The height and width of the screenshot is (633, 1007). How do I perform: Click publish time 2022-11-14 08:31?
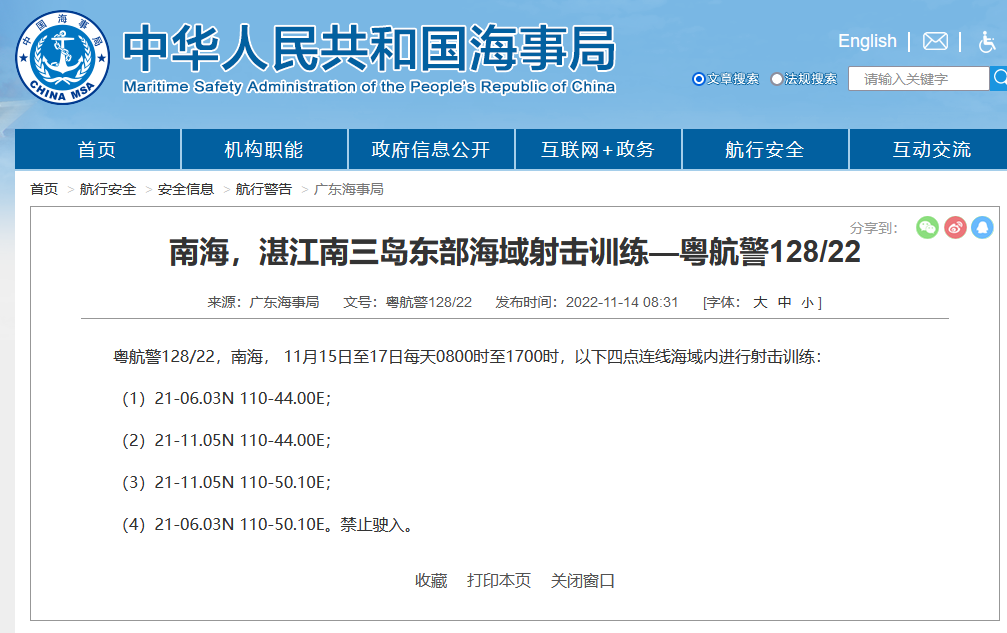click(x=622, y=302)
